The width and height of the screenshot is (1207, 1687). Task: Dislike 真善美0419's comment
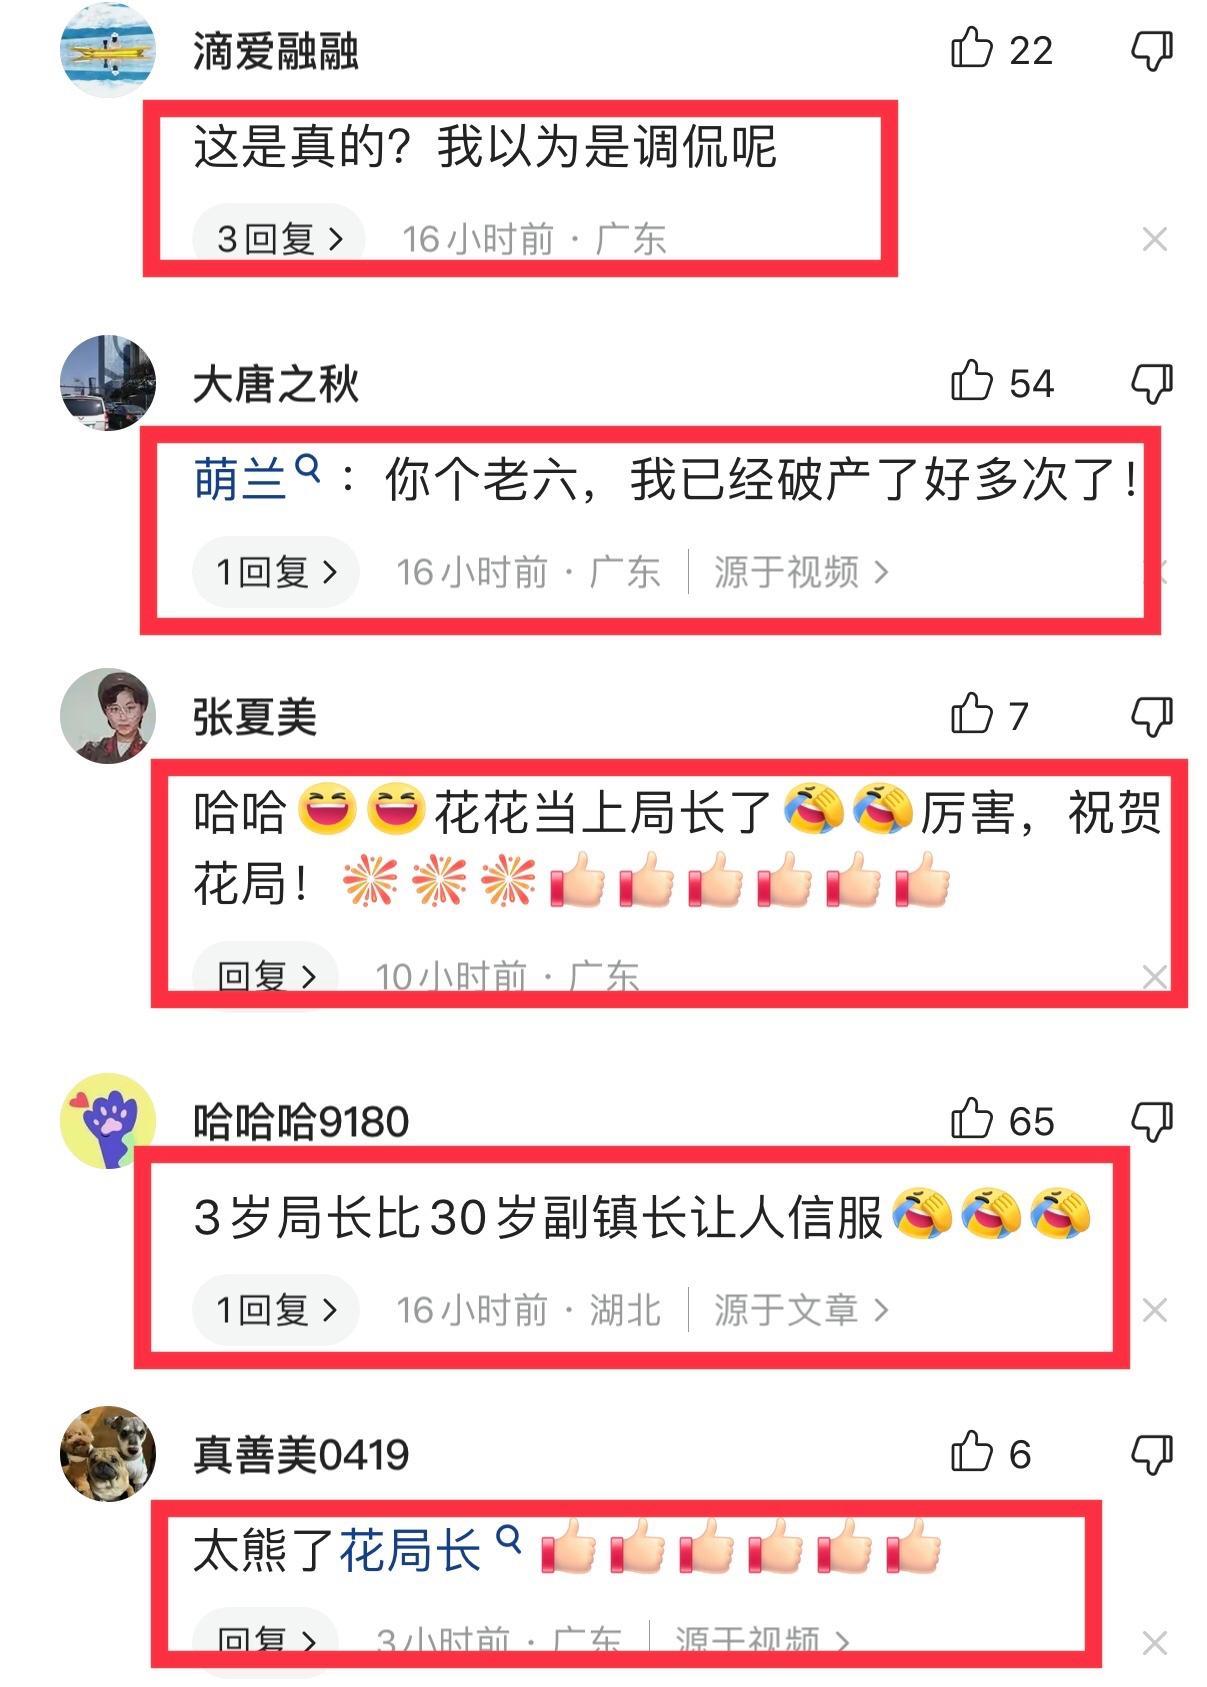1151,1454
